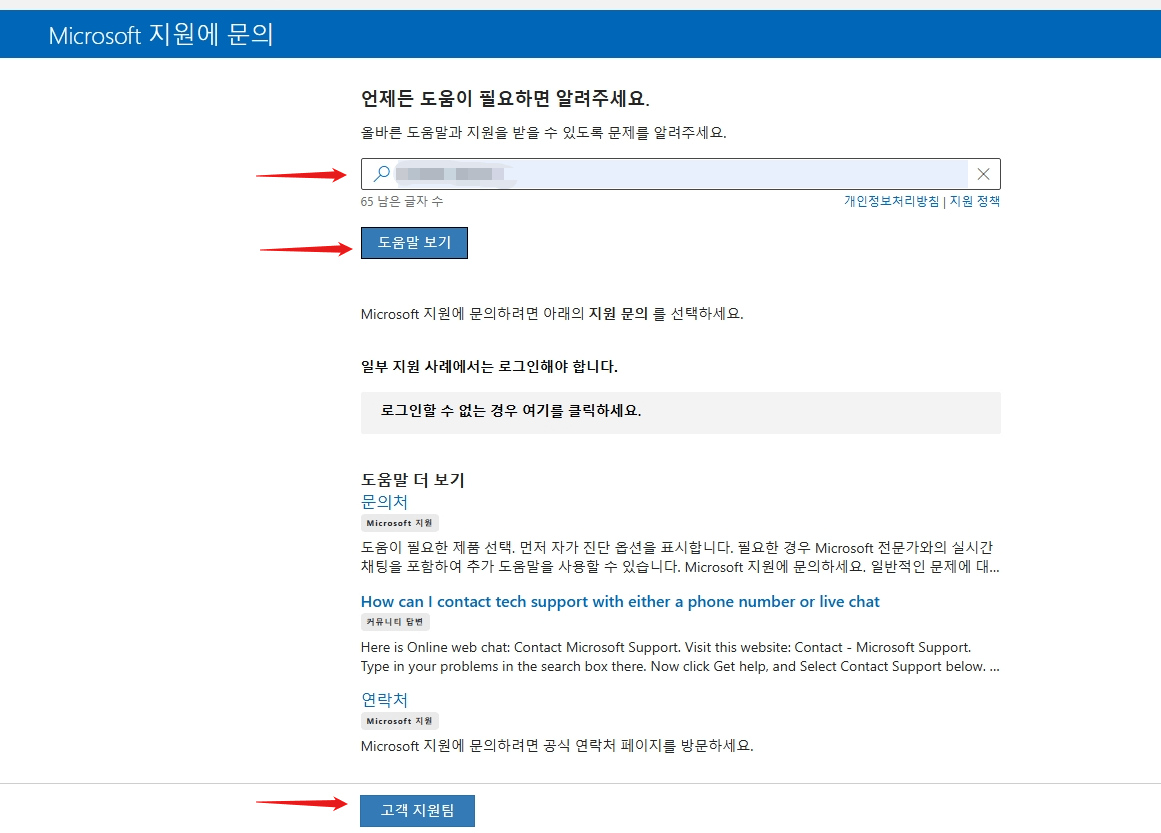Screen dimensions: 1161x833
Task: Click the 도움말 더 보기 heading
Action: pos(412,480)
